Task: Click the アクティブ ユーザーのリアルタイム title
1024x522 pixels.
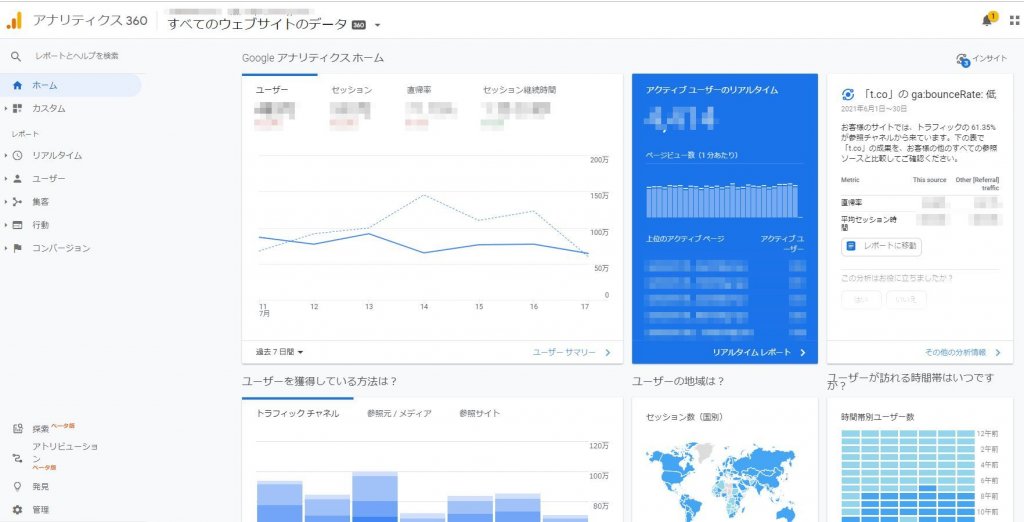Action: [711, 90]
